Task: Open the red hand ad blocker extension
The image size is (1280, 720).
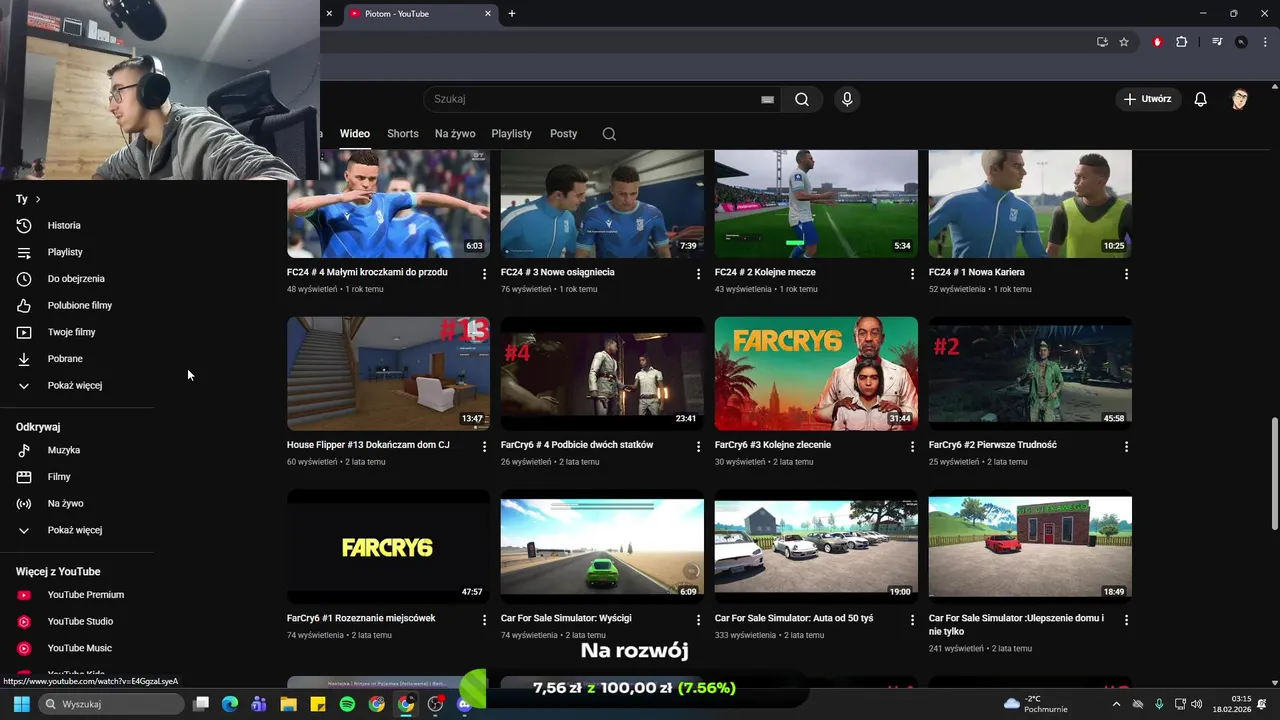Action: (x=1158, y=42)
